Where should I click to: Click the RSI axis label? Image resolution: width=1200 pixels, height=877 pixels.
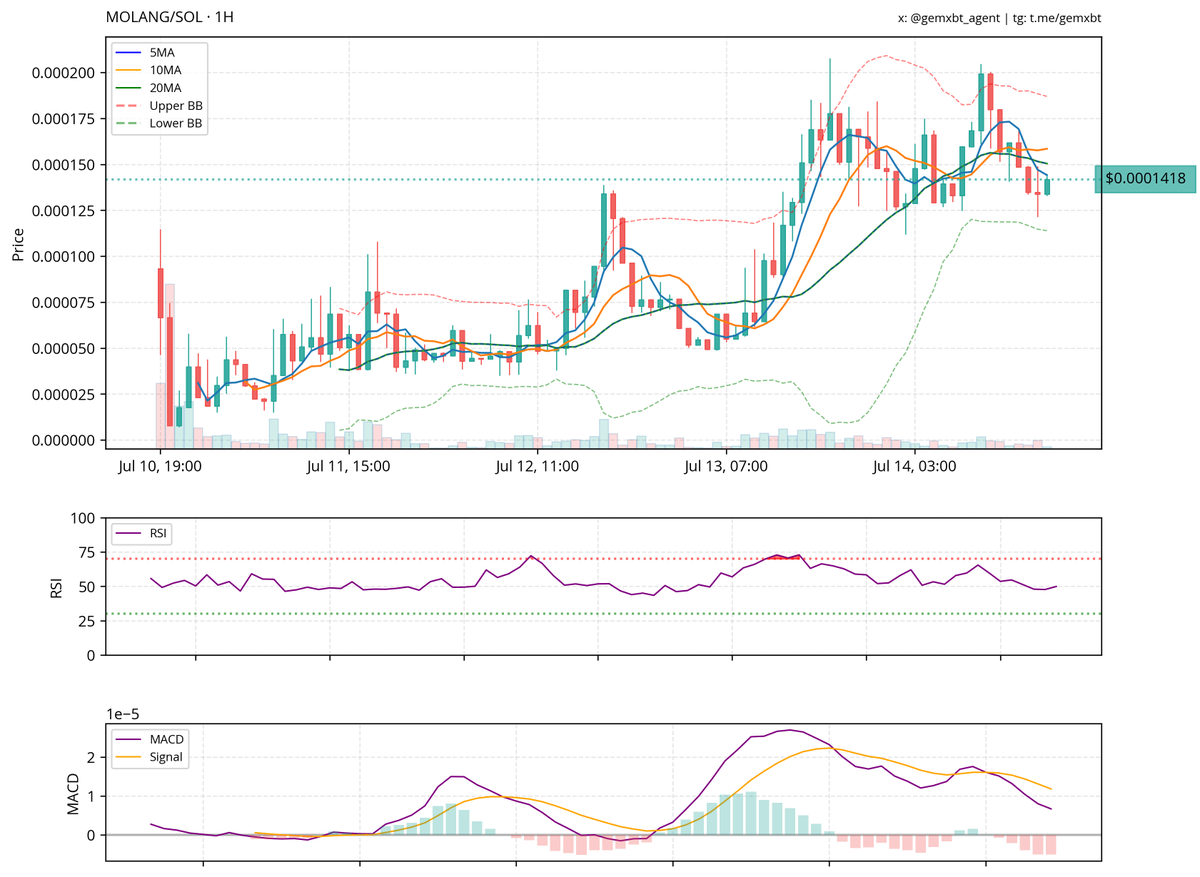(x=55, y=587)
